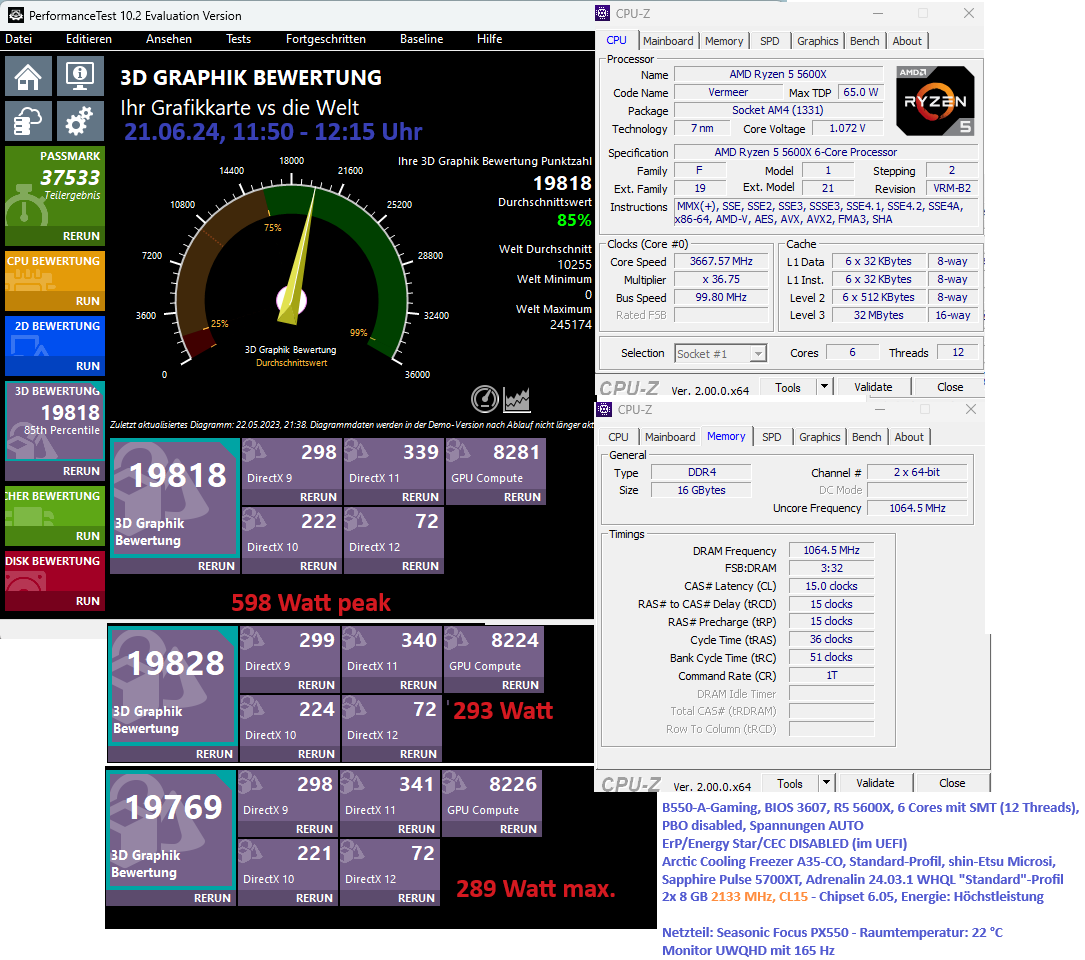Viewport: 1085px width, 960px height.
Task: Click Close button in lower CPU-Z window
Action: [x=951, y=783]
